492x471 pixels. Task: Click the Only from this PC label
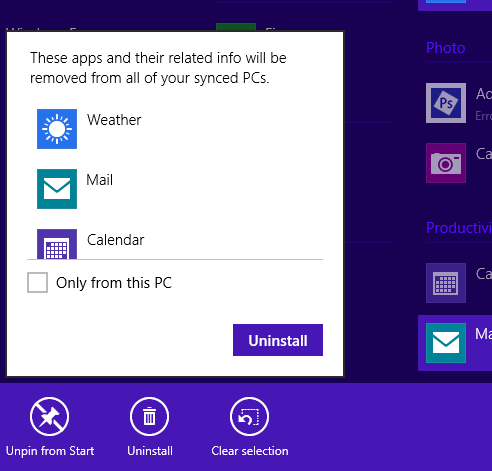(x=114, y=283)
